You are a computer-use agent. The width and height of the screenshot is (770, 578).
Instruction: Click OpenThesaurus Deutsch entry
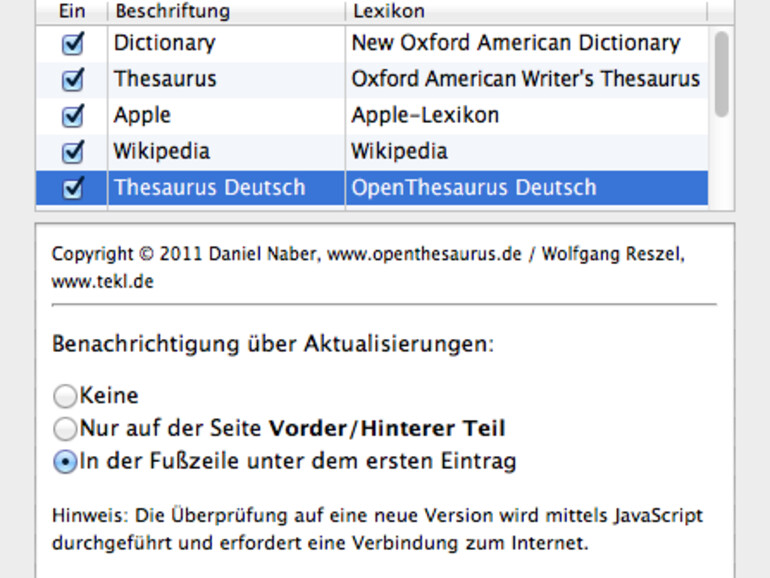(527, 188)
